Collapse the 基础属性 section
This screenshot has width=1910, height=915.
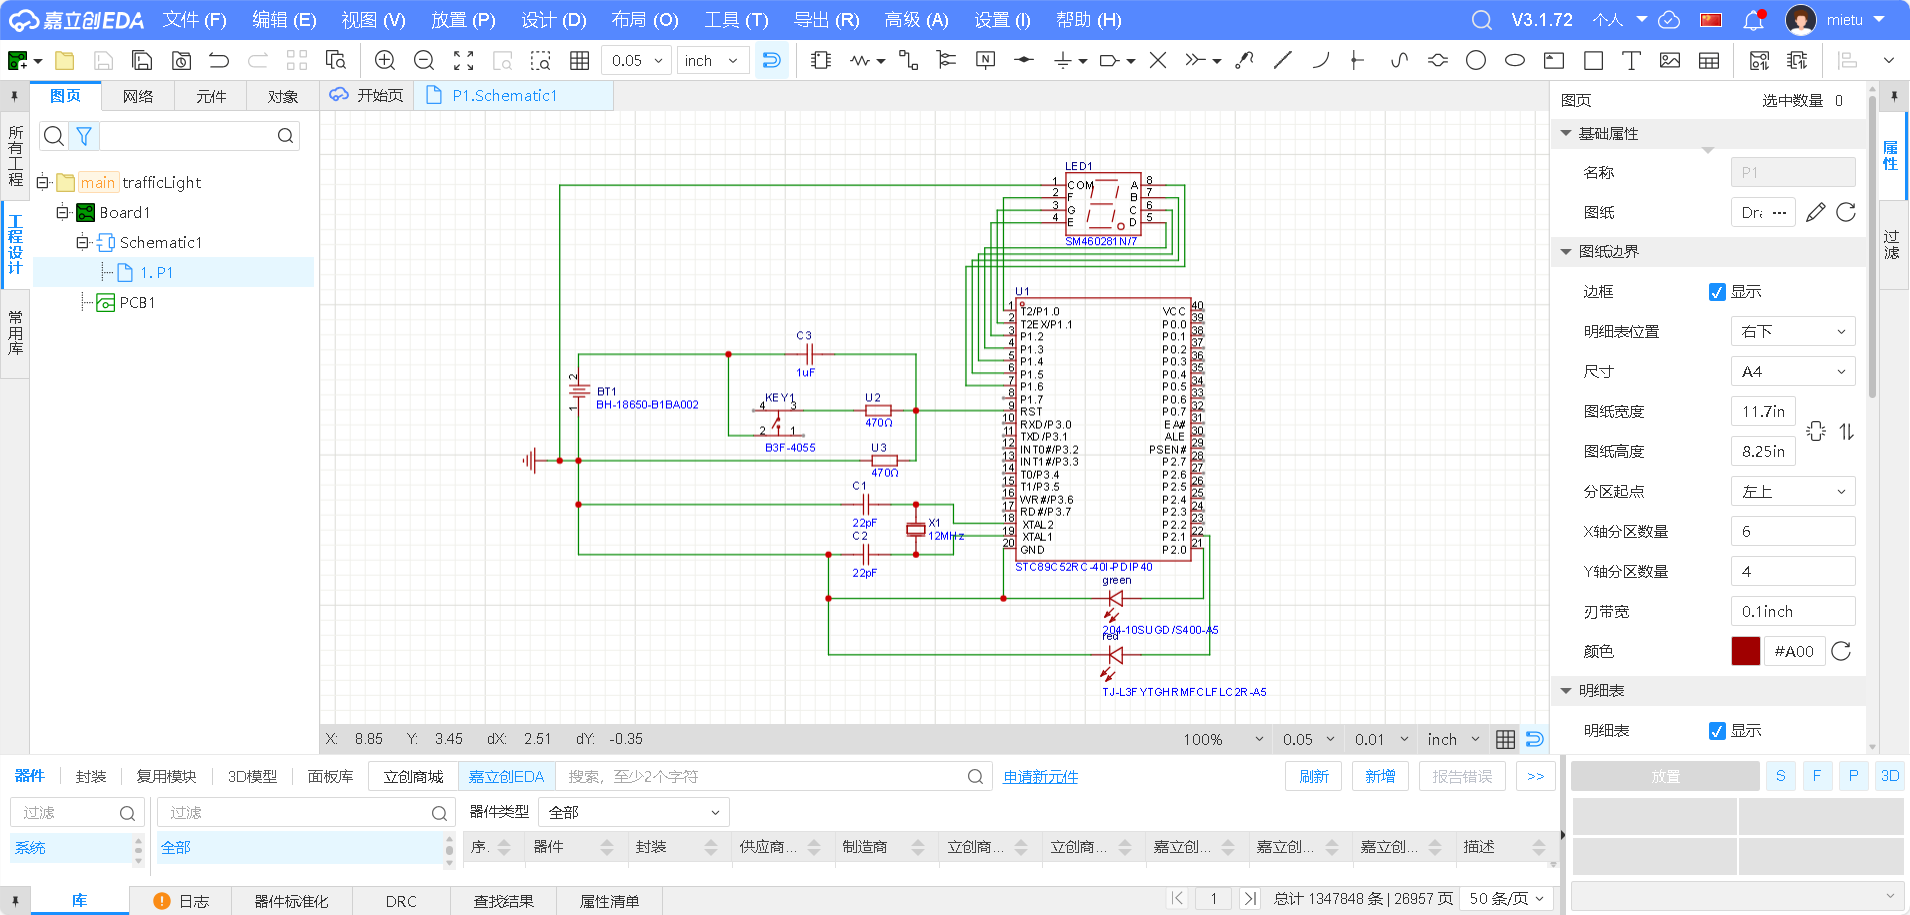1566,133
